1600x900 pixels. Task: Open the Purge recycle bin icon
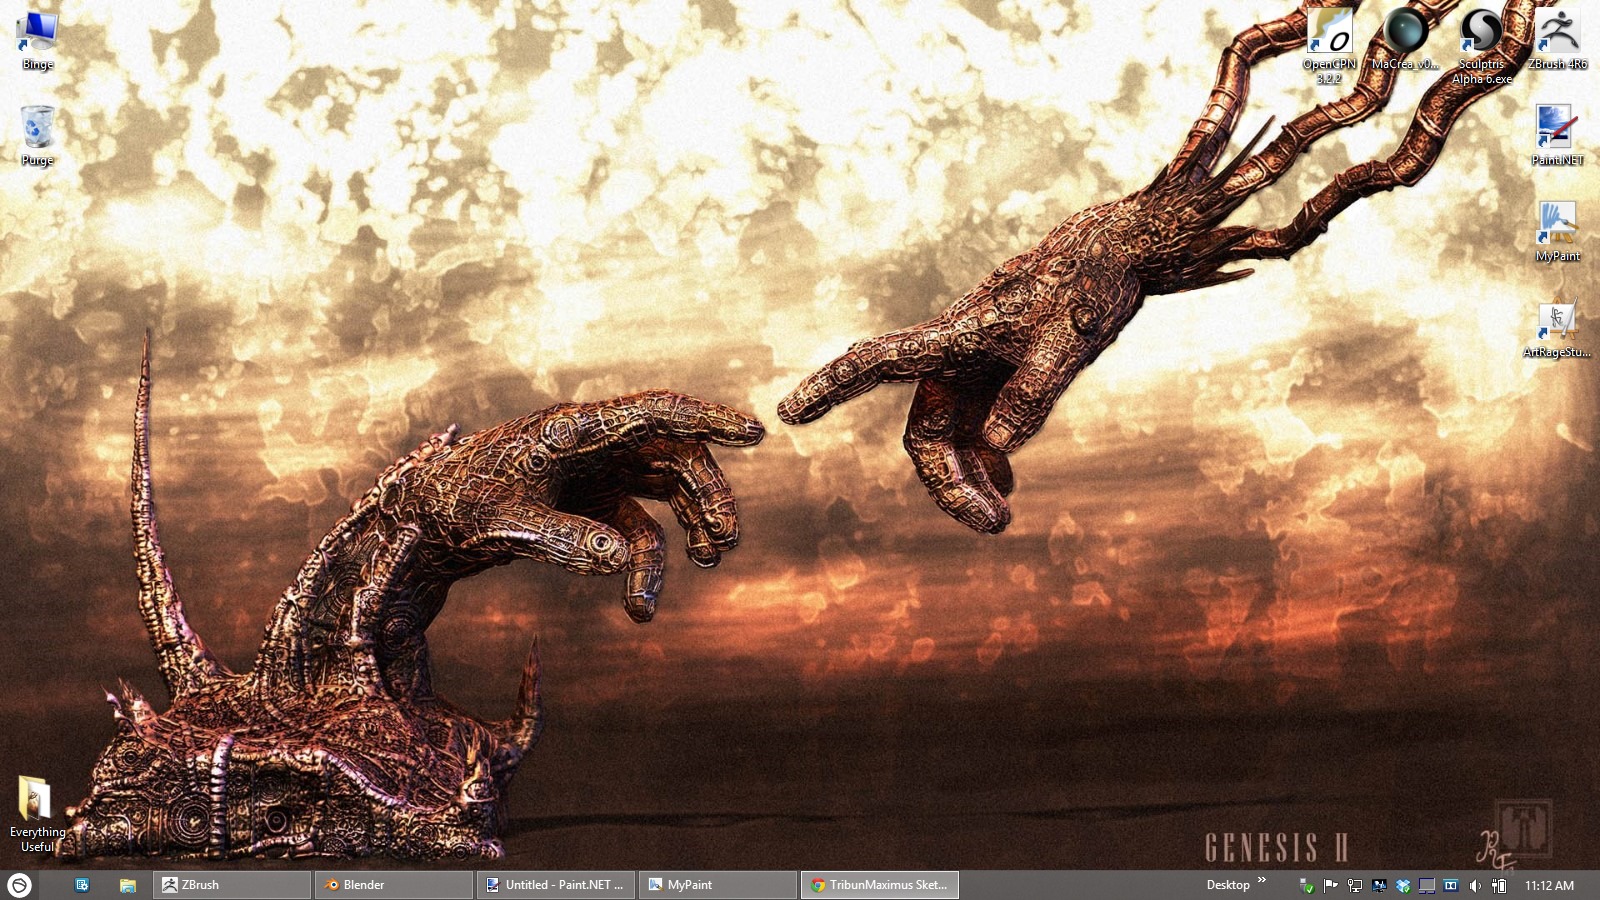point(37,134)
